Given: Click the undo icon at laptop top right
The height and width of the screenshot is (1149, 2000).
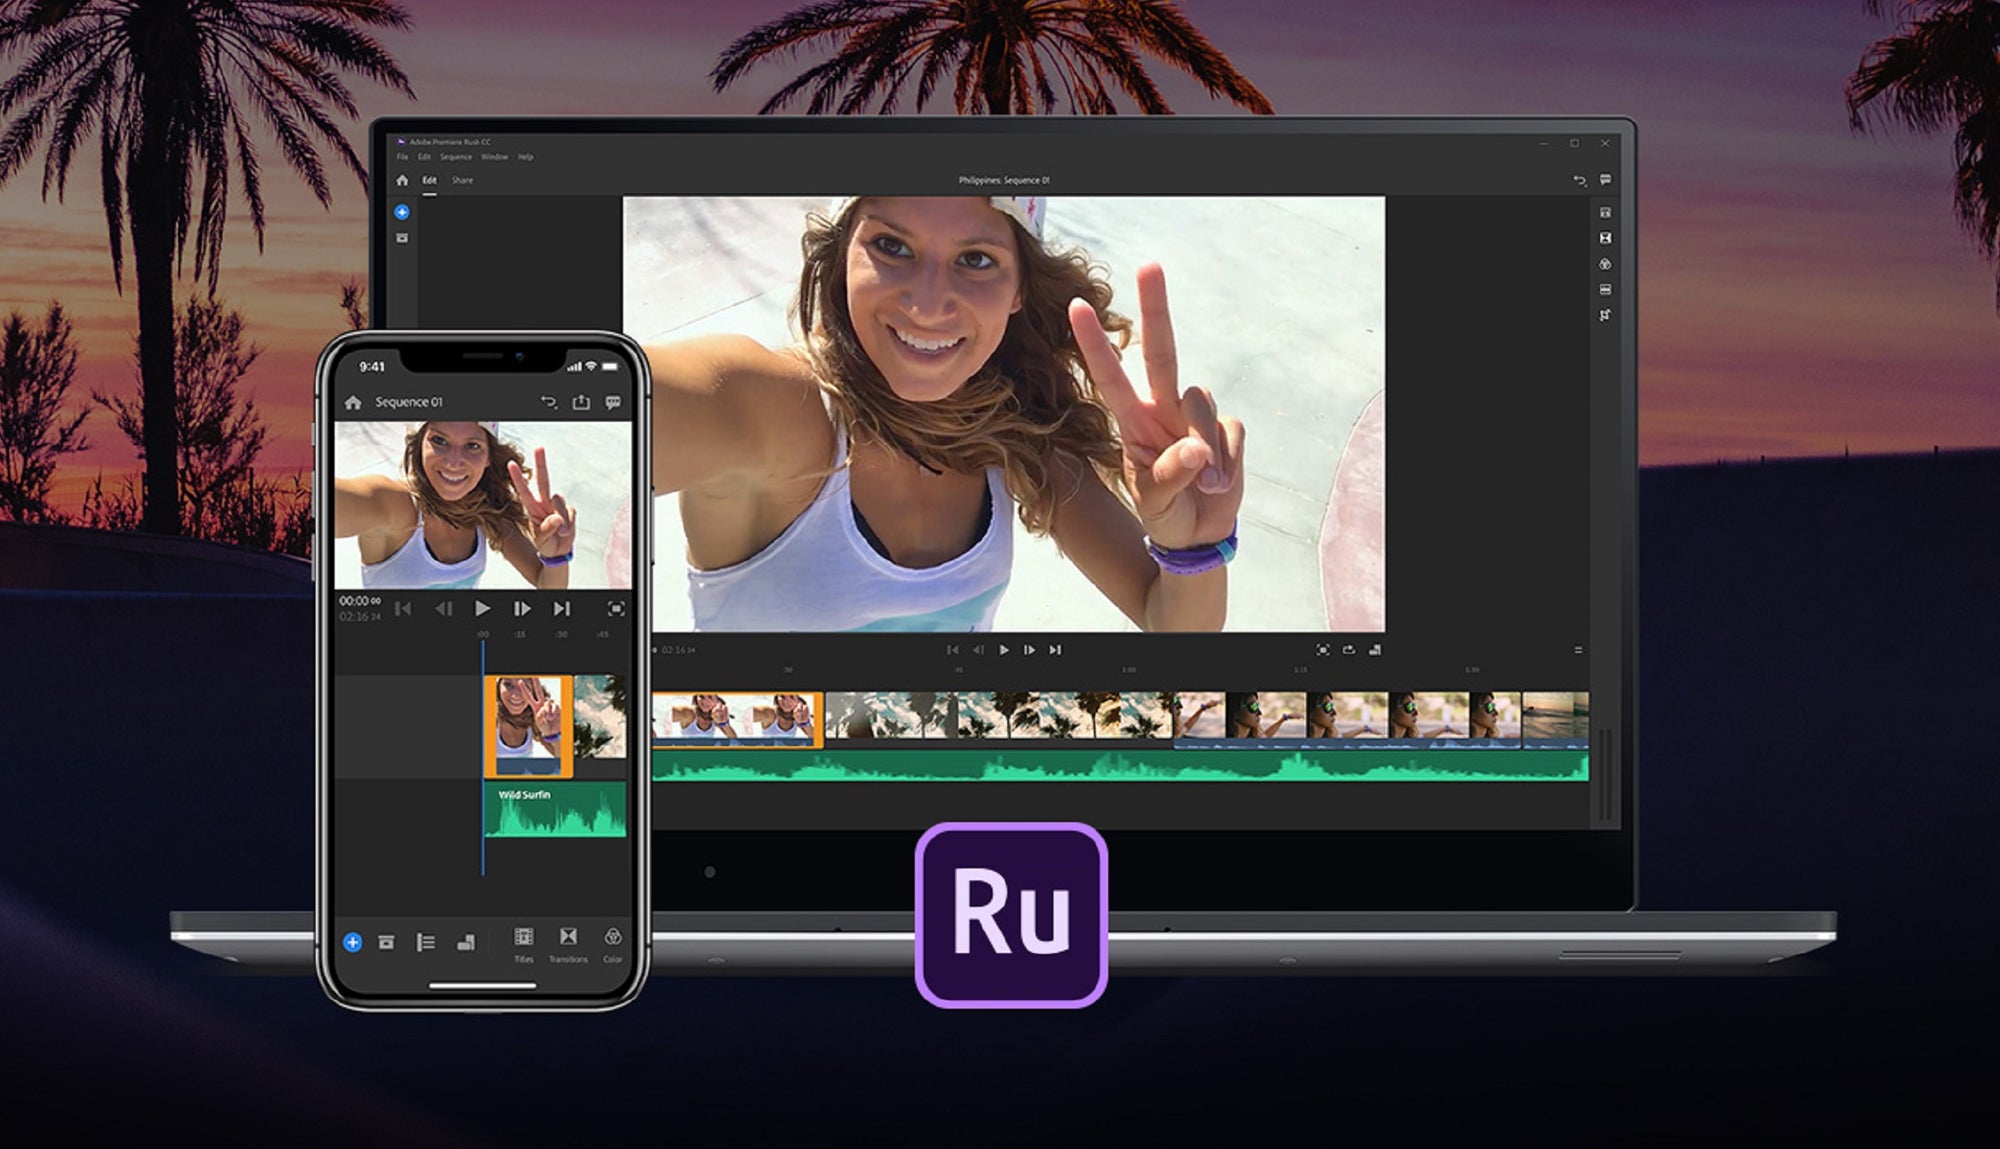Looking at the screenshot, I should tap(1580, 181).
